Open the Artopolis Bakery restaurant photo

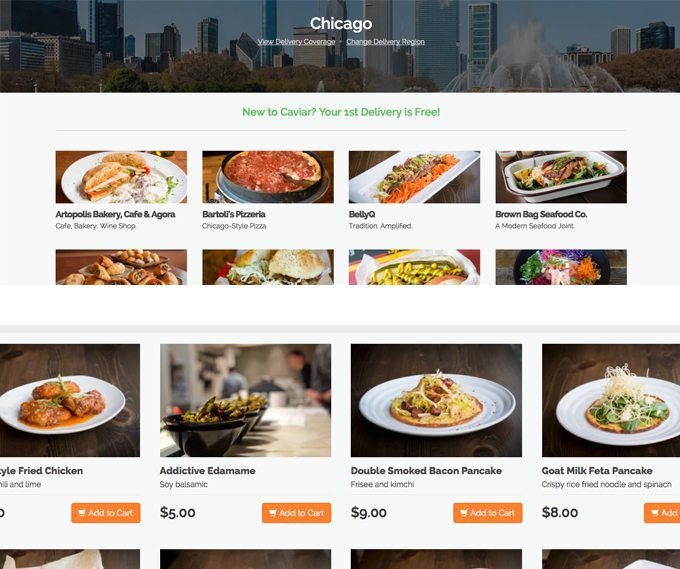[x=121, y=177]
